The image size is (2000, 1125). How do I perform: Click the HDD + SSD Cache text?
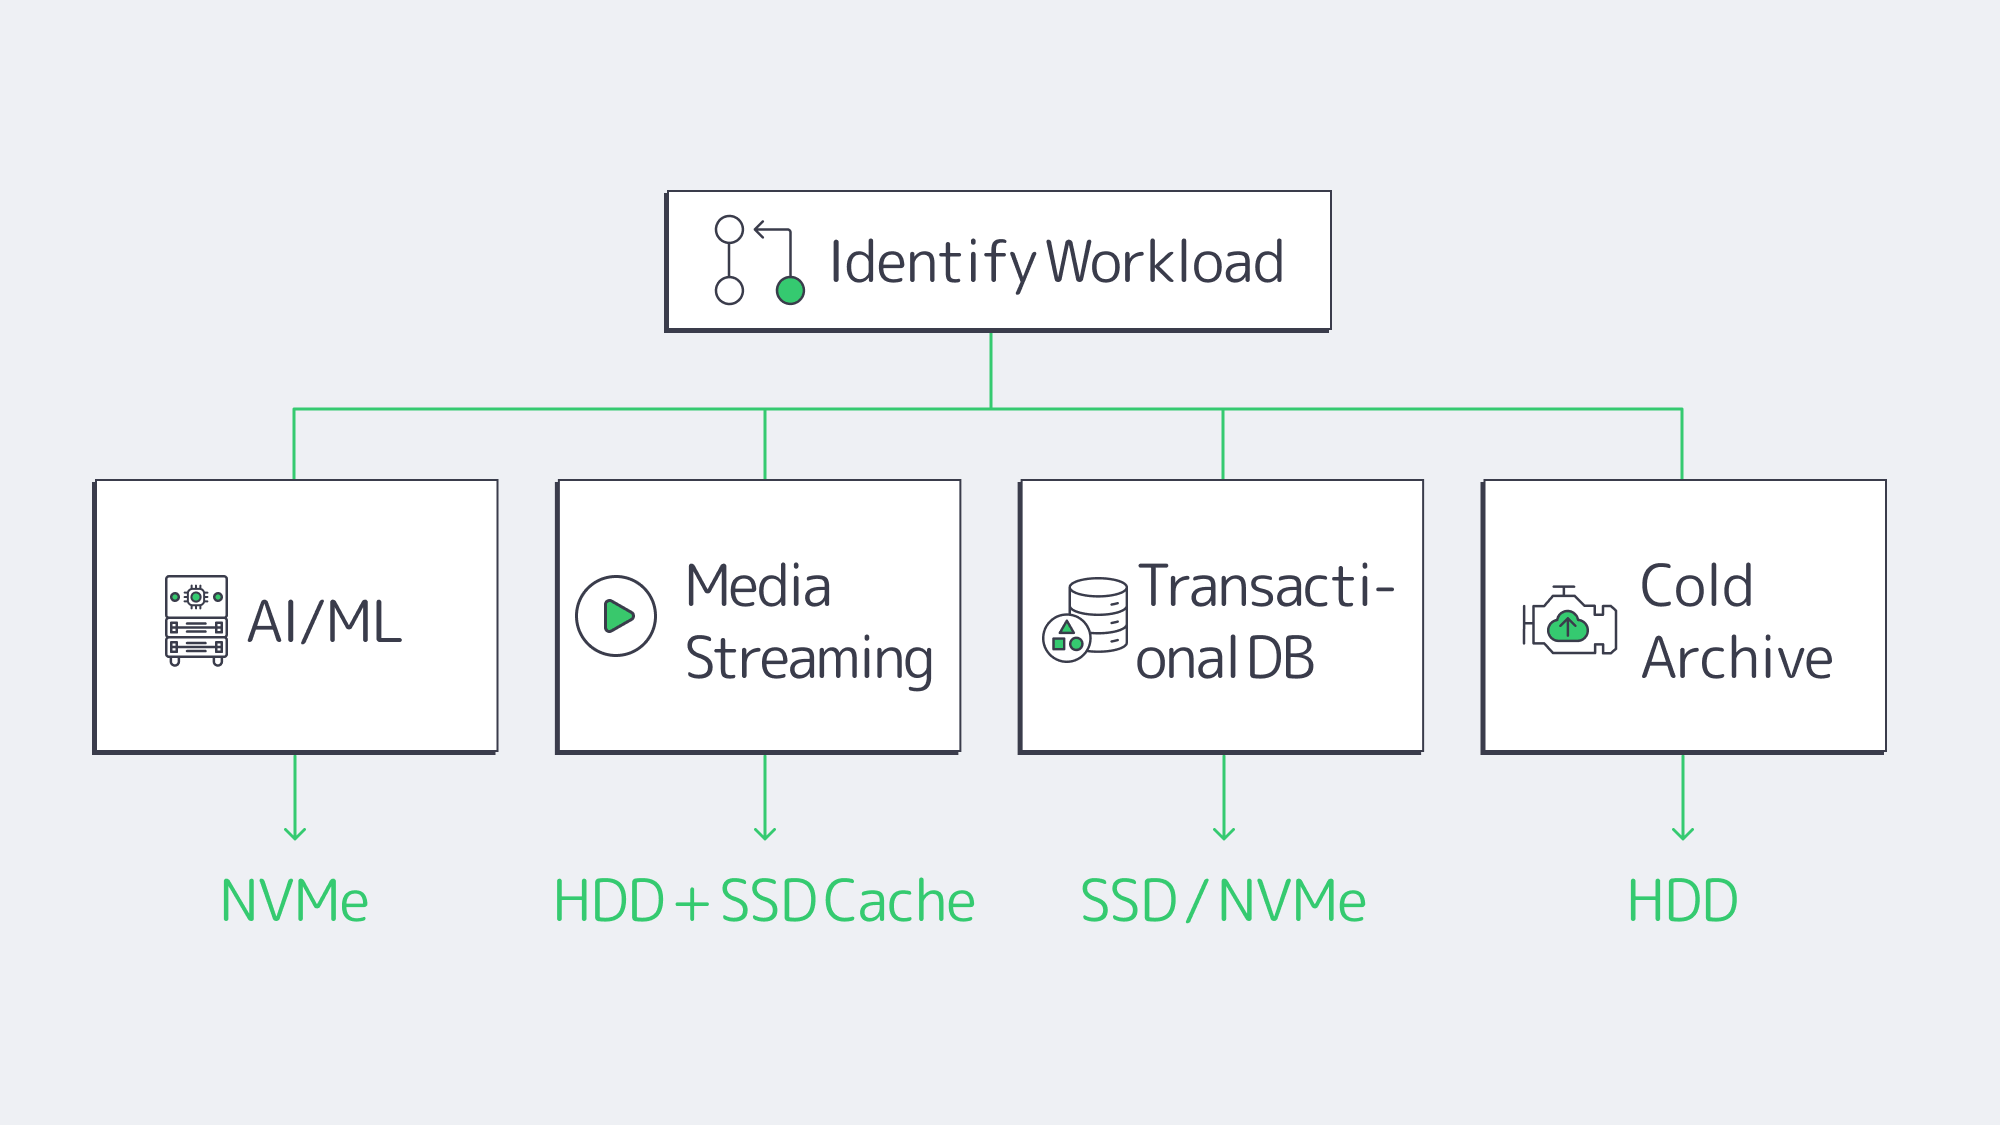tap(764, 901)
